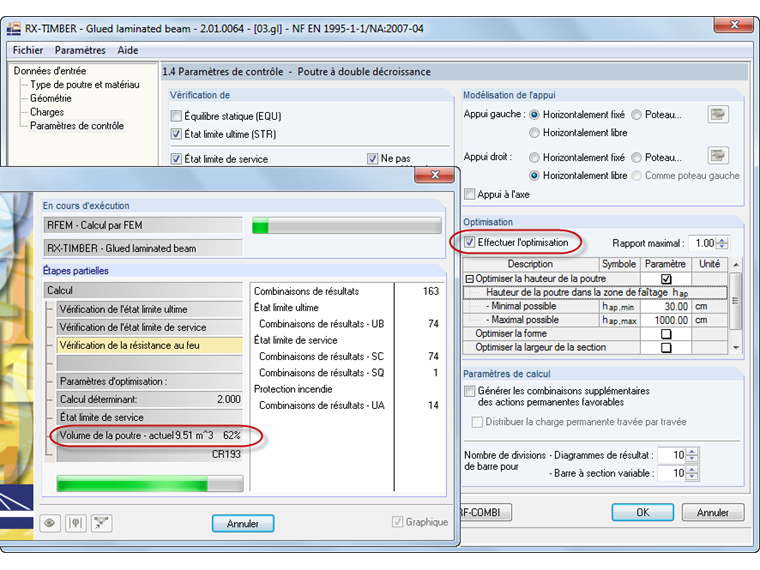The height and width of the screenshot is (570, 760).
Task: Toggle État limite de service checkbox
Action: 176,158
